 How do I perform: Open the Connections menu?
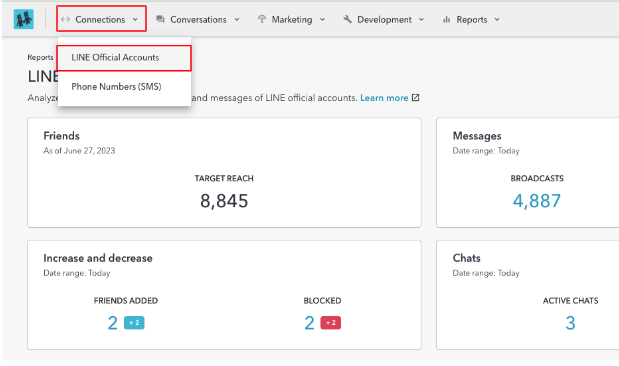pyautogui.click(x=101, y=19)
